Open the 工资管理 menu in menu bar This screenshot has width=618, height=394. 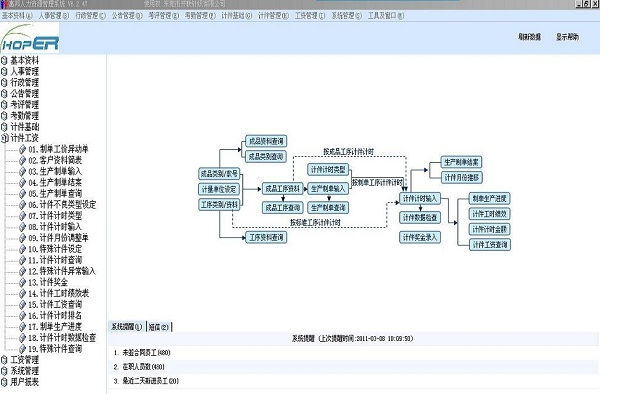point(310,16)
